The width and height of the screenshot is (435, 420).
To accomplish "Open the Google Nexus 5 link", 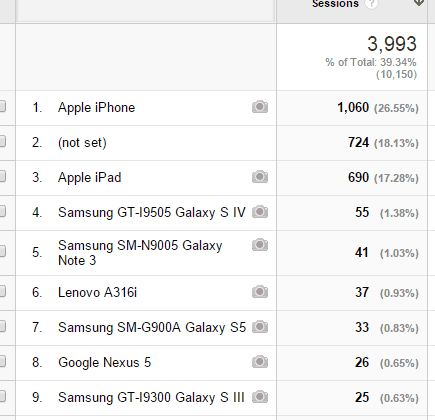I will pos(104,362).
